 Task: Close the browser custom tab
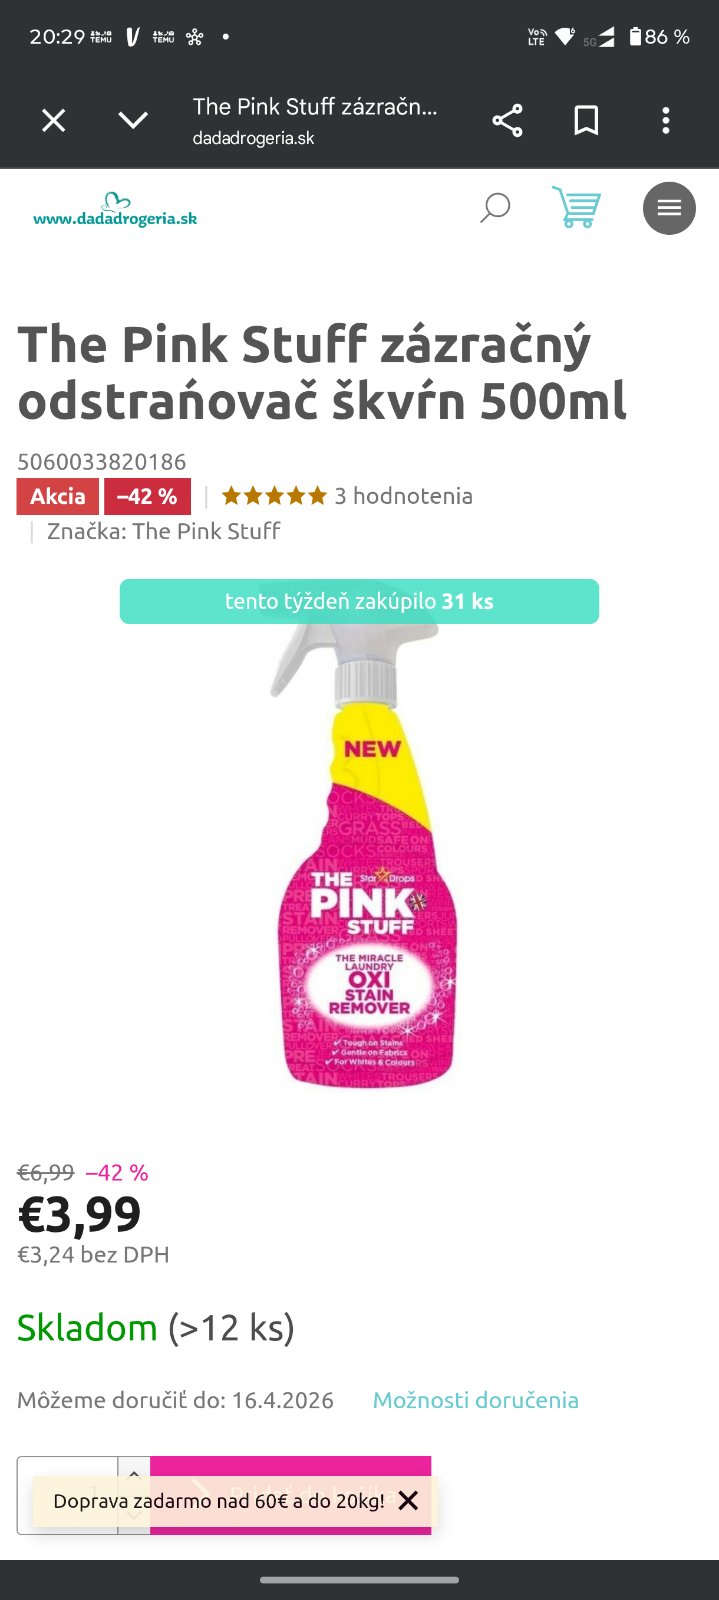point(53,121)
